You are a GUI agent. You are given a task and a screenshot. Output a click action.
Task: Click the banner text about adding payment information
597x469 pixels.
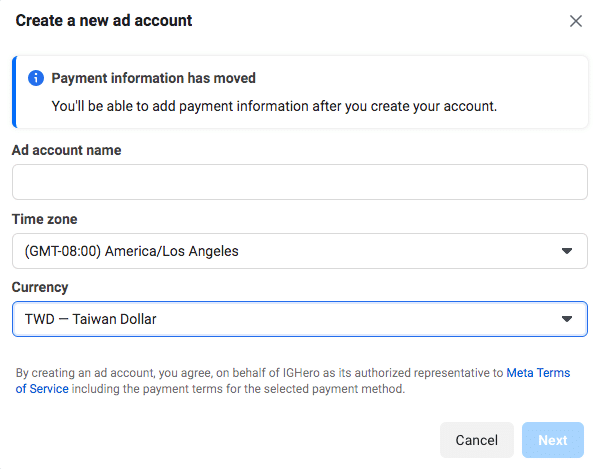(274, 106)
